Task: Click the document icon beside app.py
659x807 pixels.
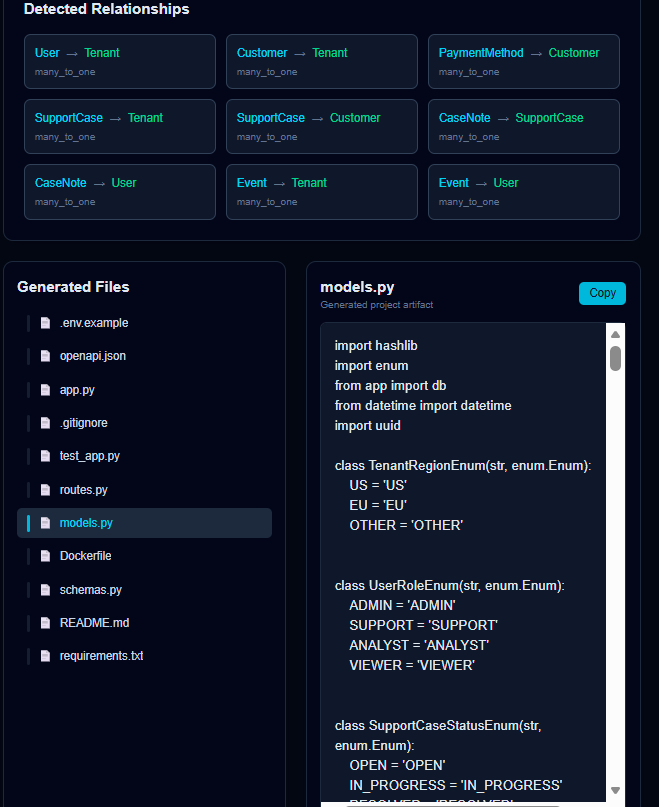Action: pyautogui.click(x=45, y=389)
